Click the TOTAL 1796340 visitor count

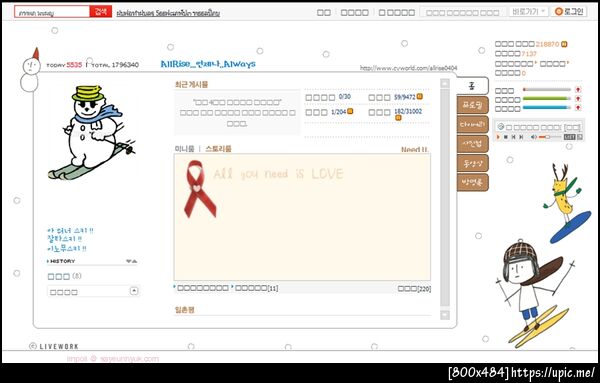pyautogui.click(x=115, y=65)
